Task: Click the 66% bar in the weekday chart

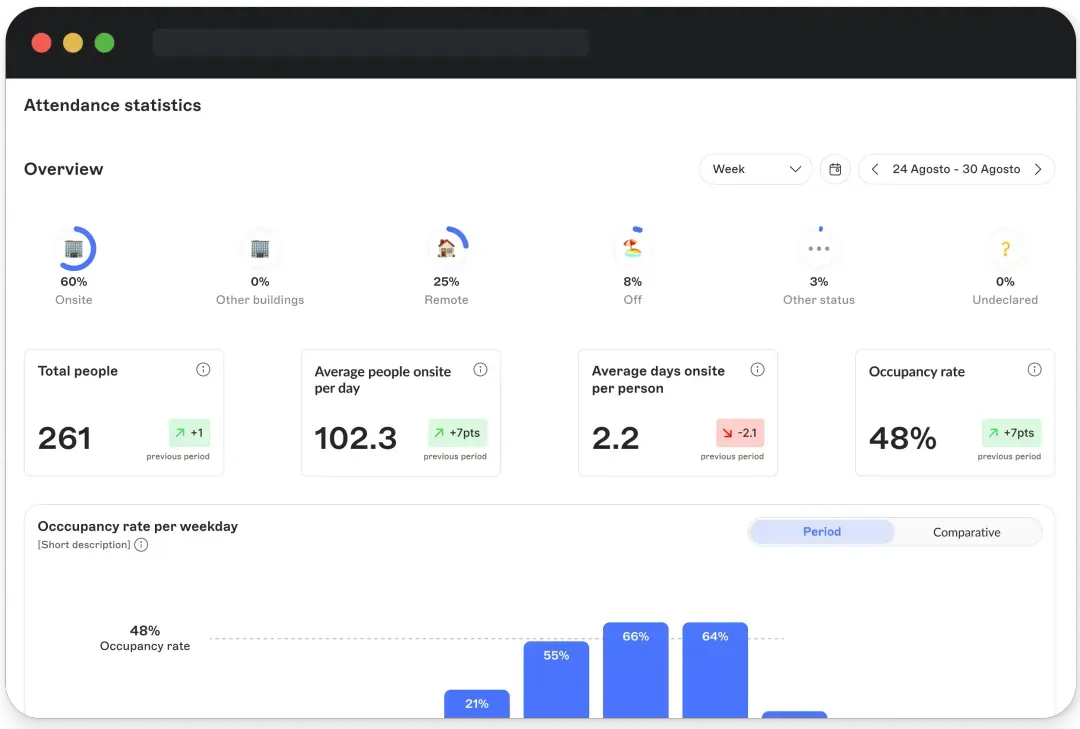Action: (635, 670)
